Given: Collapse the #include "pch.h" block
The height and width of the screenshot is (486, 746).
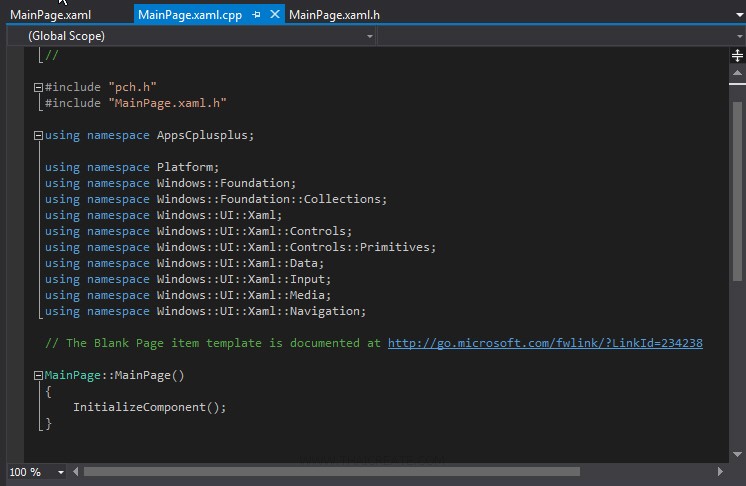Looking at the screenshot, I should pyautogui.click(x=38, y=87).
